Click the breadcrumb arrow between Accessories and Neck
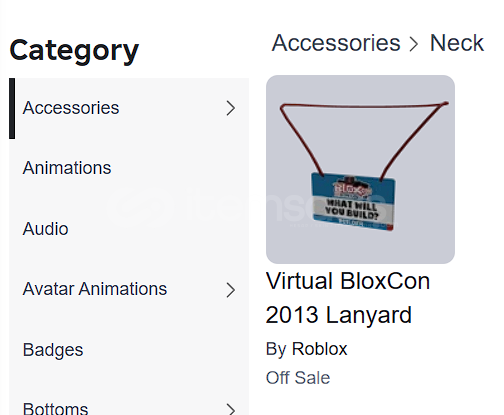Screen dimensions: 504x415 pos(414,44)
